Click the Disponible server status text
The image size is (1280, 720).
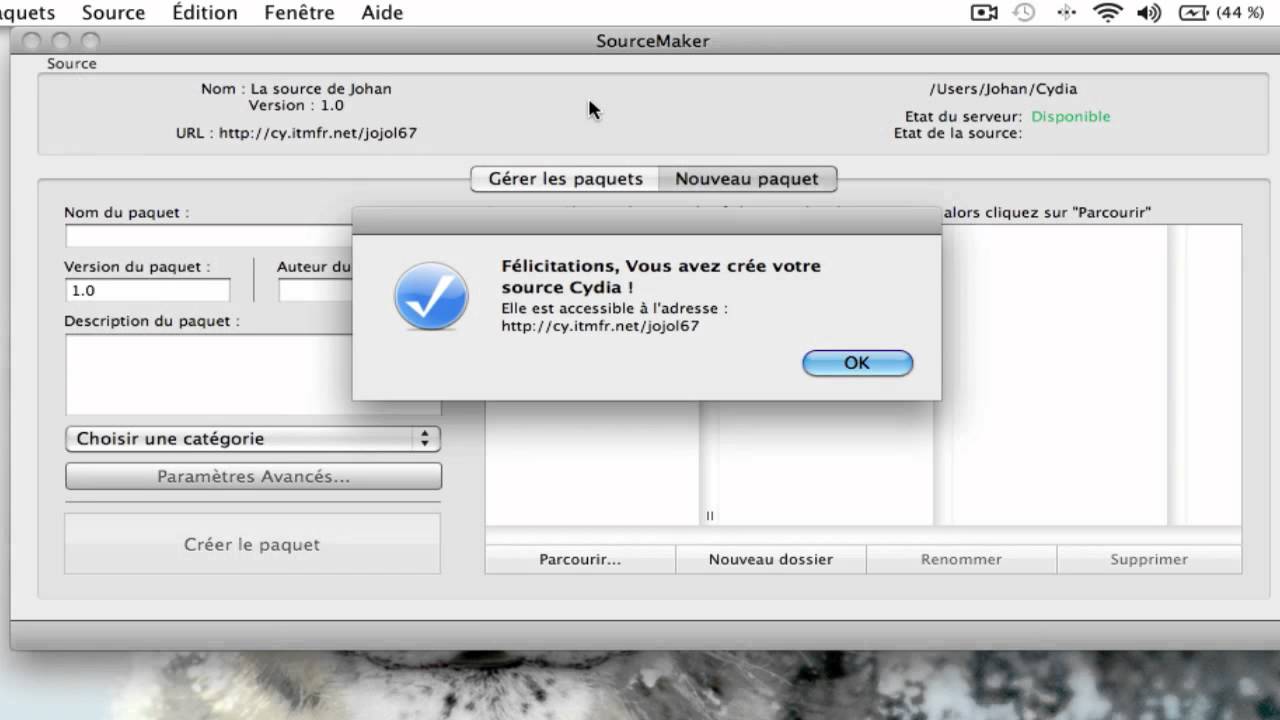pyautogui.click(x=1071, y=117)
